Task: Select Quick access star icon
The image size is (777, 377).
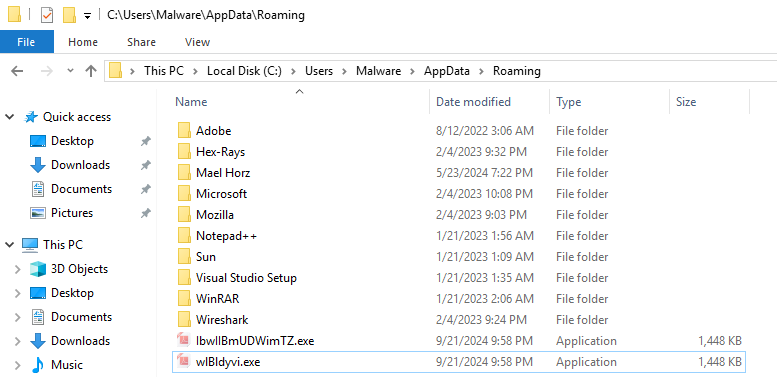Action: (31, 117)
